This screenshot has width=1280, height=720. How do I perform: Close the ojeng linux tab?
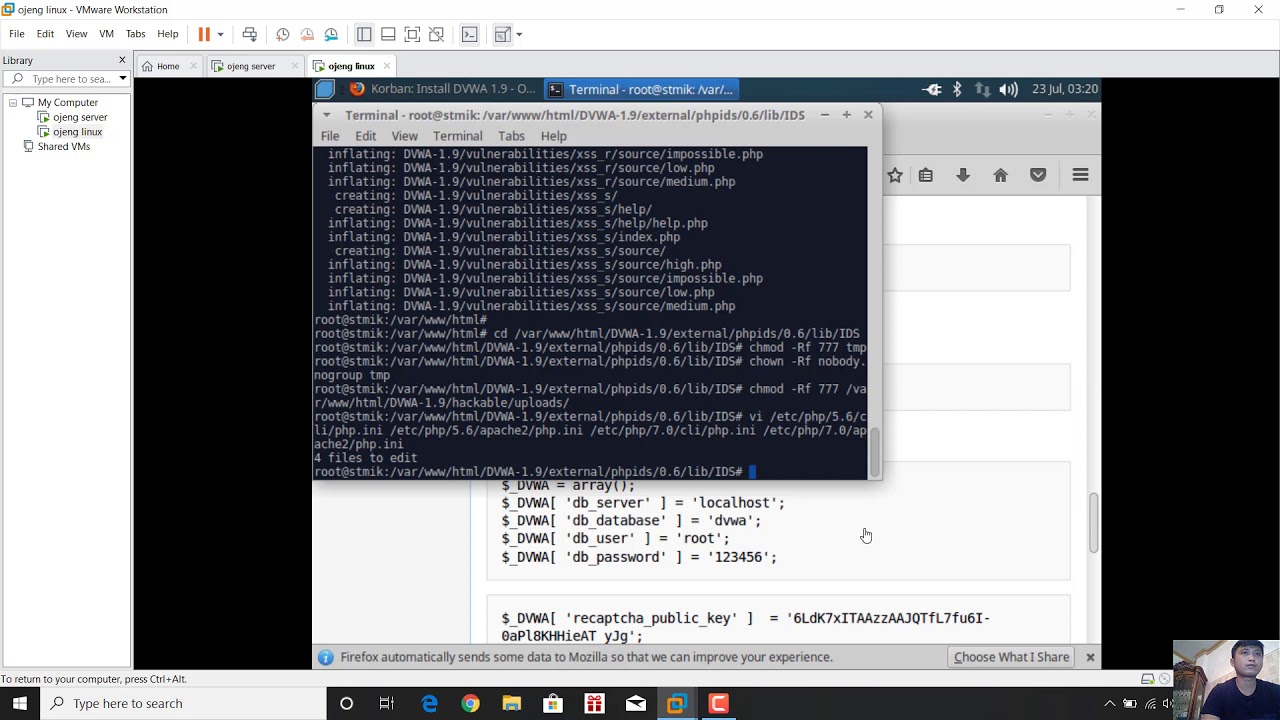387,66
